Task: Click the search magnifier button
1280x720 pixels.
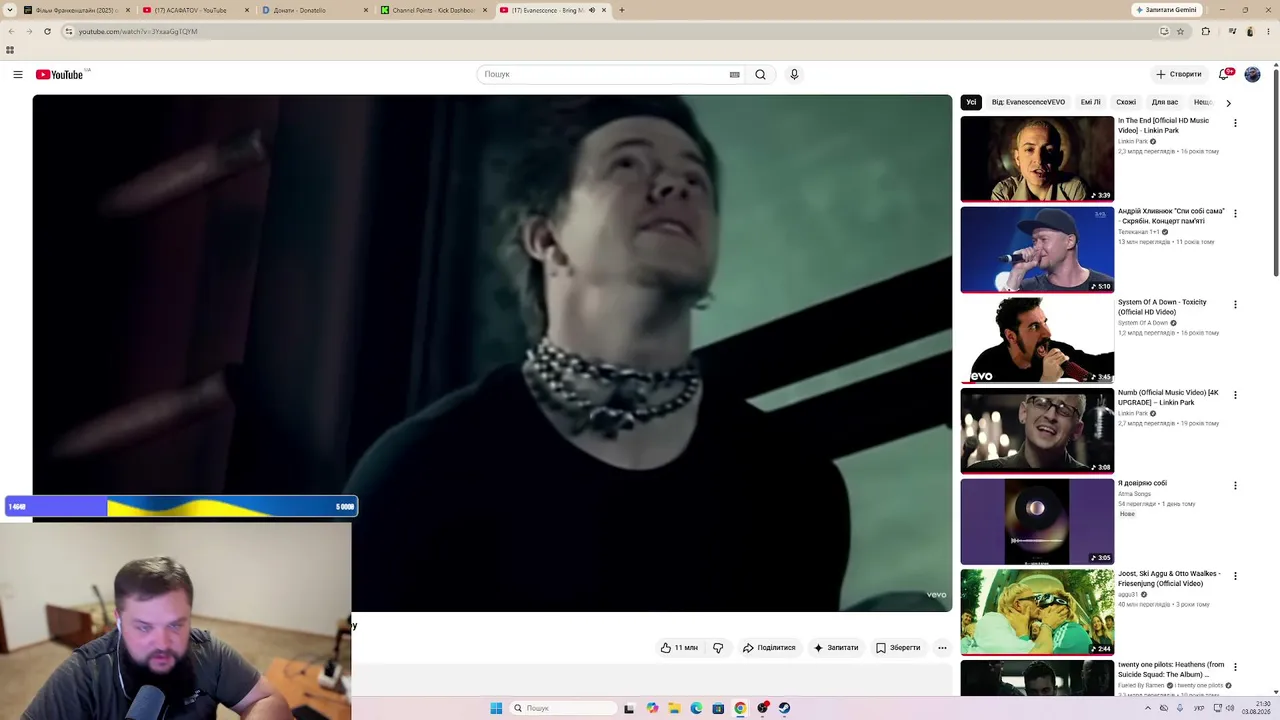Action: (x=760, y=74)
